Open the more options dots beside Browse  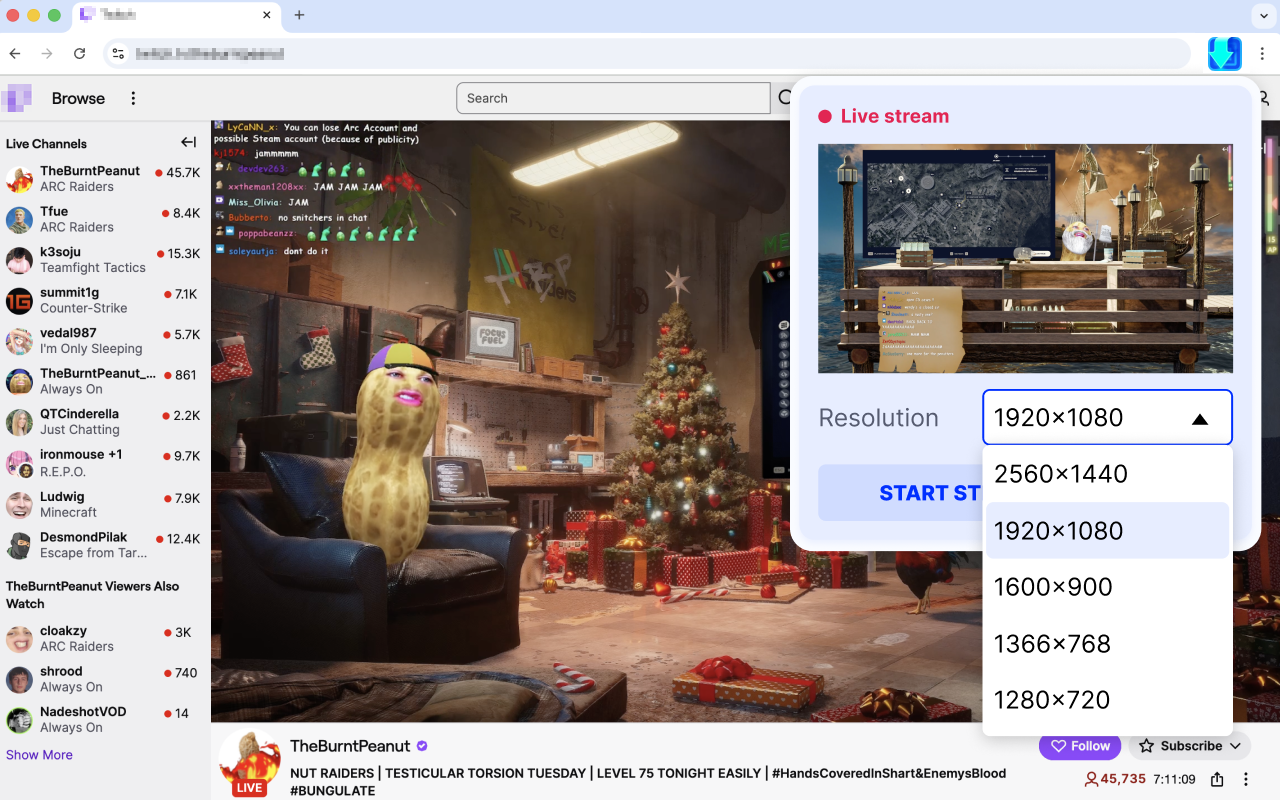133,98
